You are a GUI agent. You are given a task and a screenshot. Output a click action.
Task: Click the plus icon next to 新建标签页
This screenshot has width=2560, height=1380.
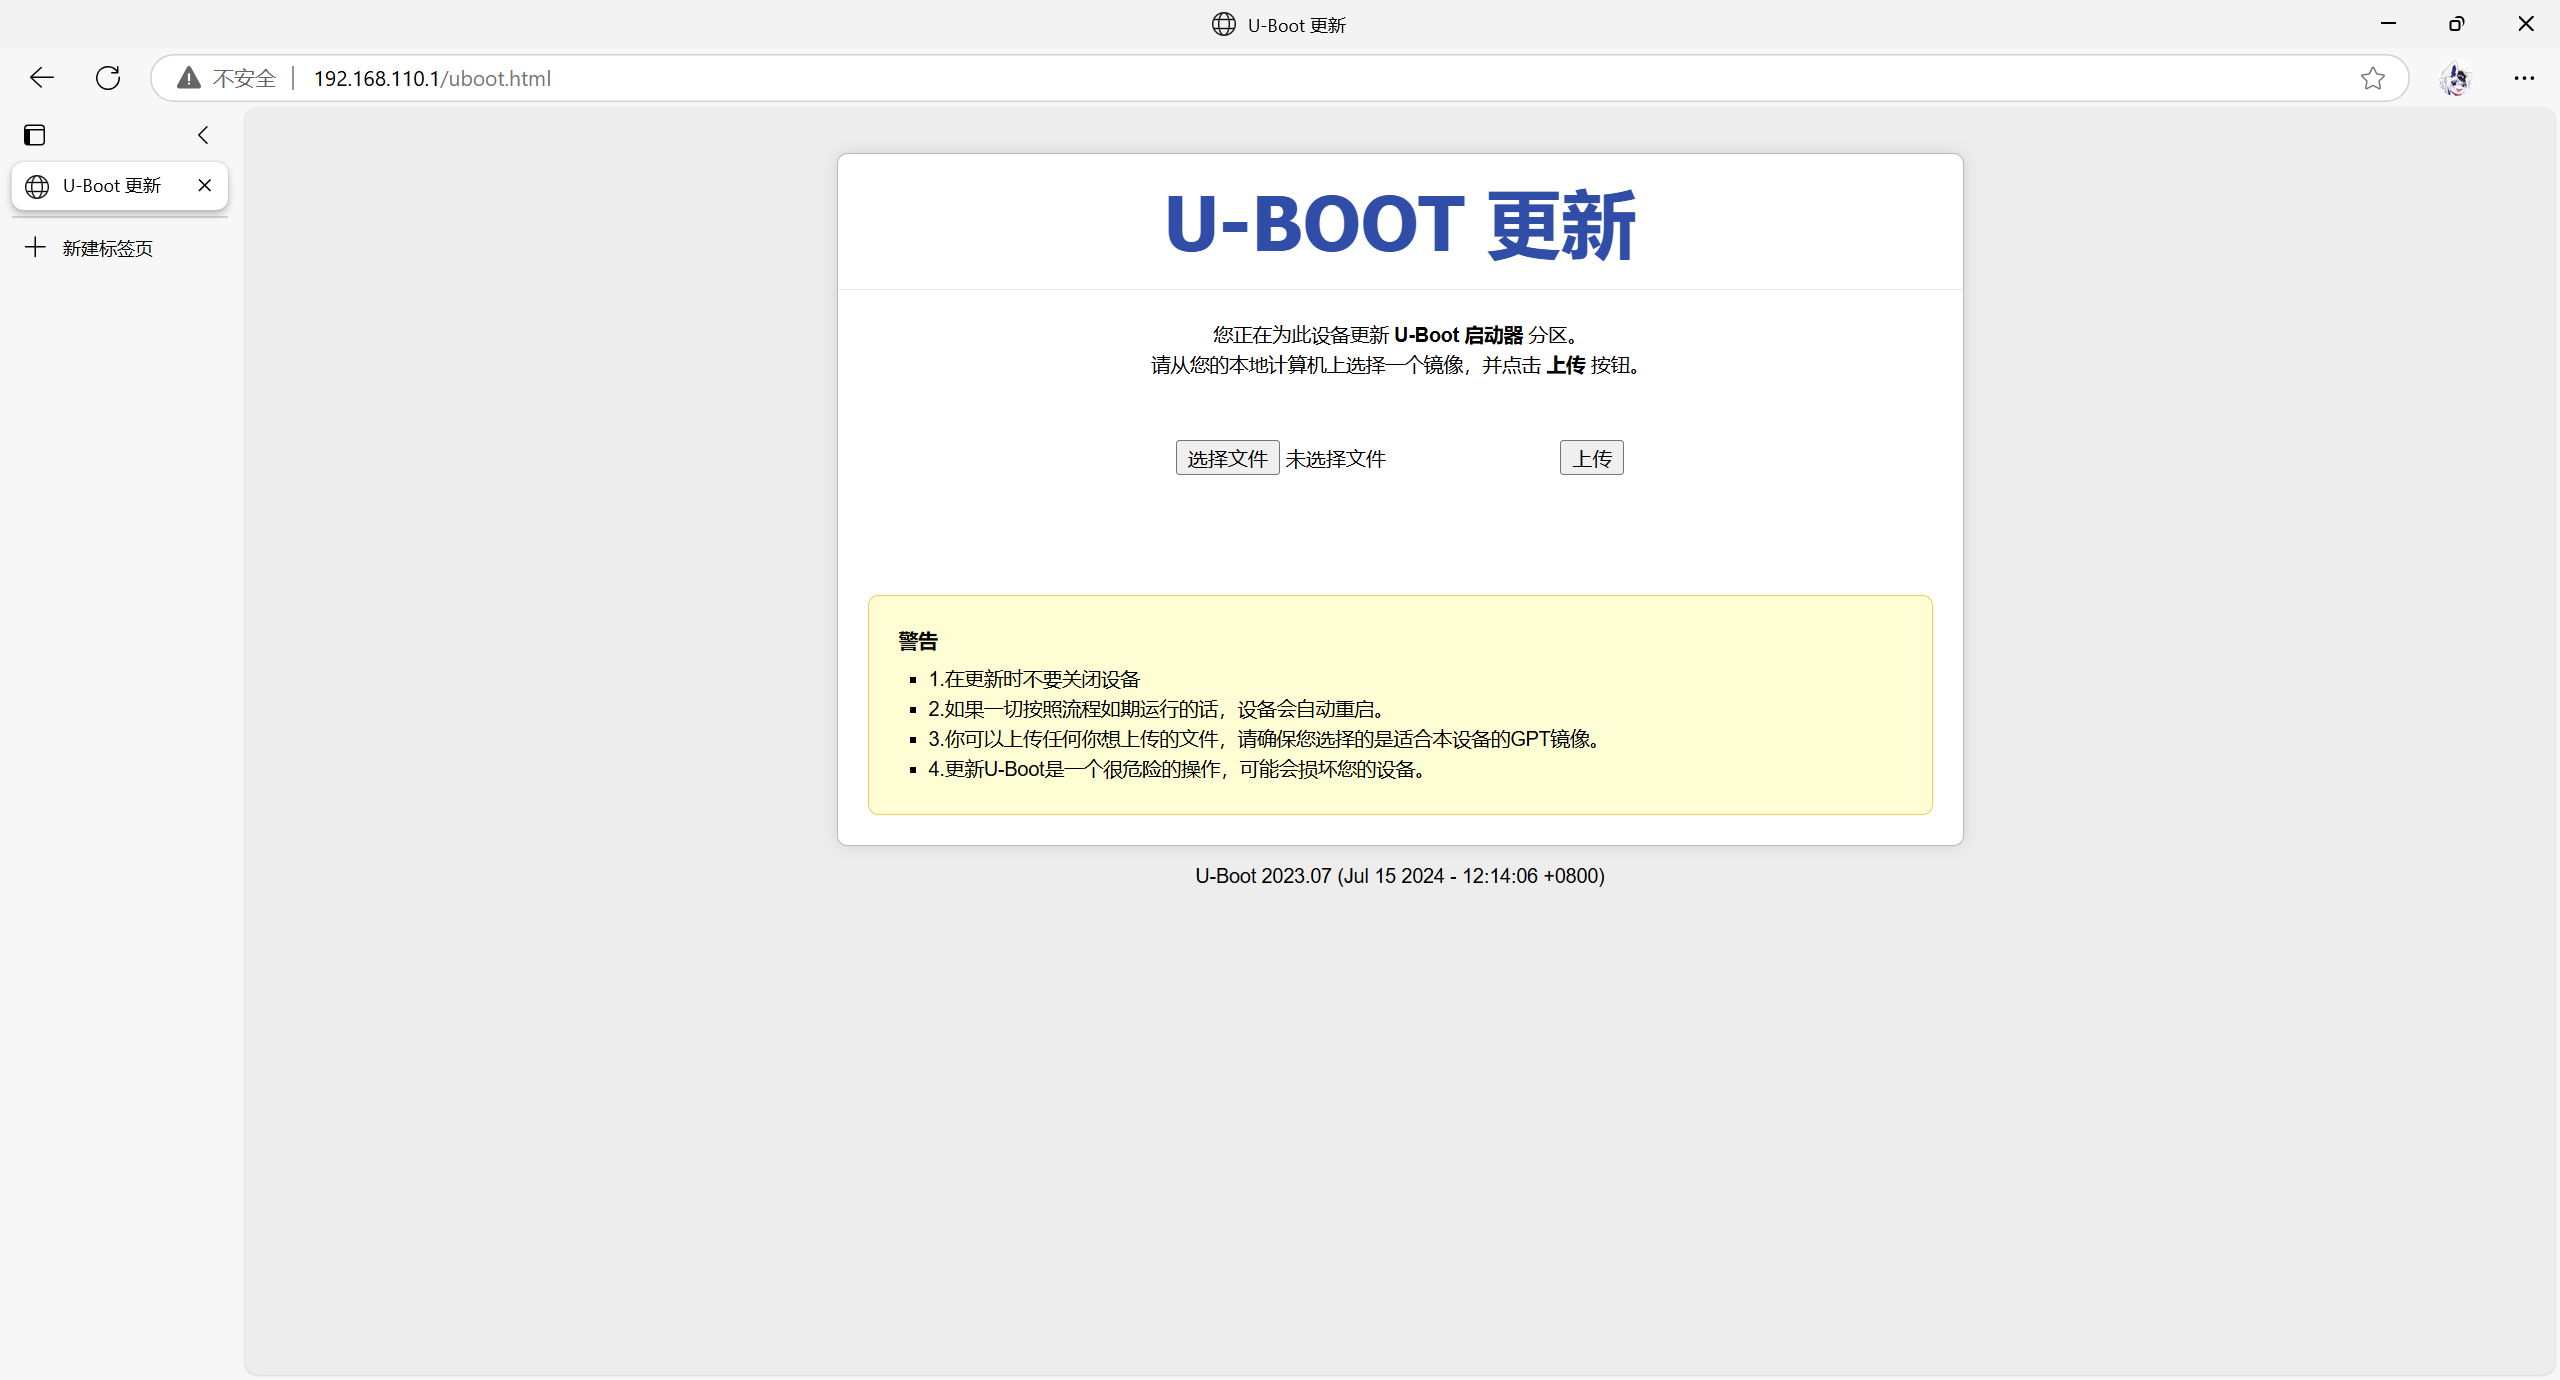point(35,247)
